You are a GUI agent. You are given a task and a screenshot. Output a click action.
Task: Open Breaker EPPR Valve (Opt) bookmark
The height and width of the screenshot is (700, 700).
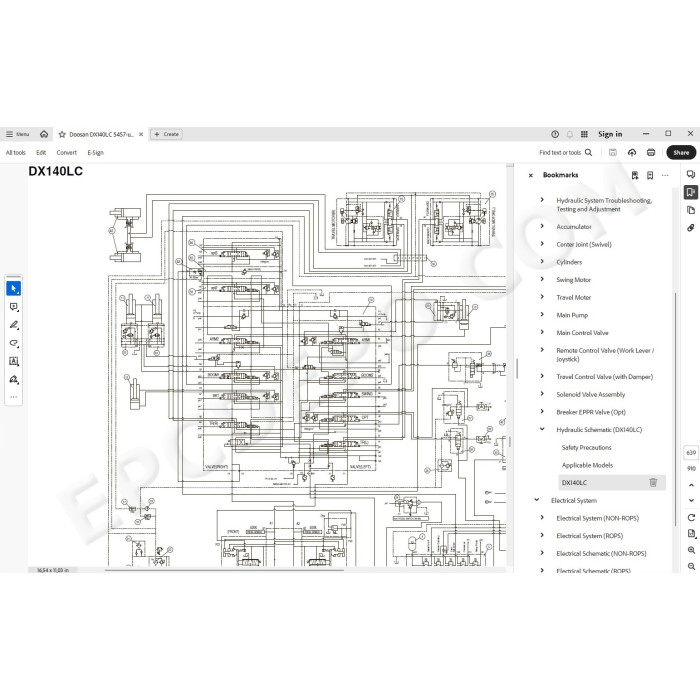click(591, 412)
